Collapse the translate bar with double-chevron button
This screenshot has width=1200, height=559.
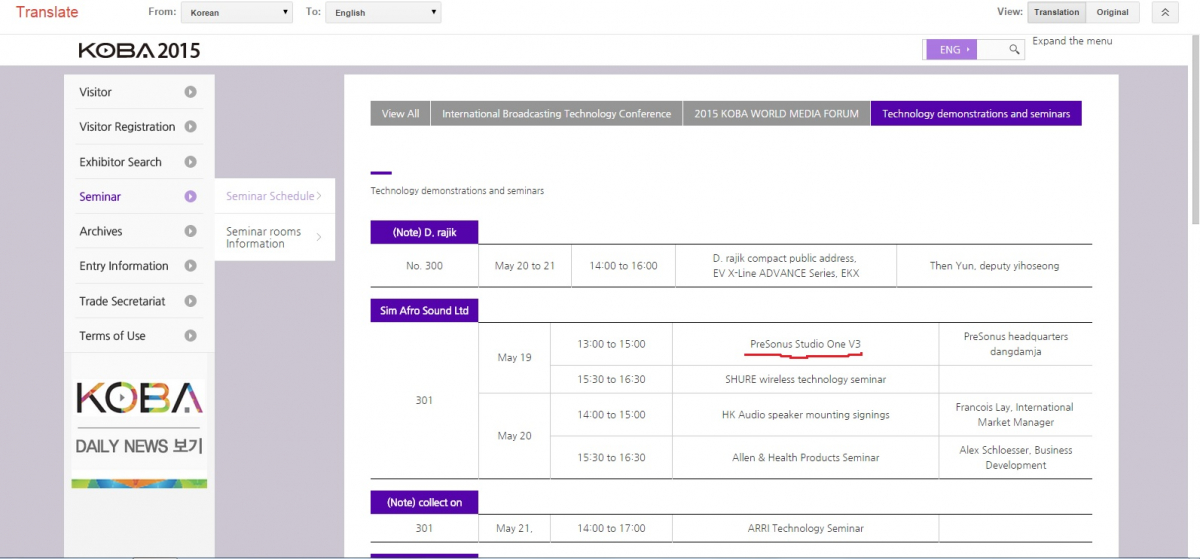pyautogui.click(x=1165, y=12)
